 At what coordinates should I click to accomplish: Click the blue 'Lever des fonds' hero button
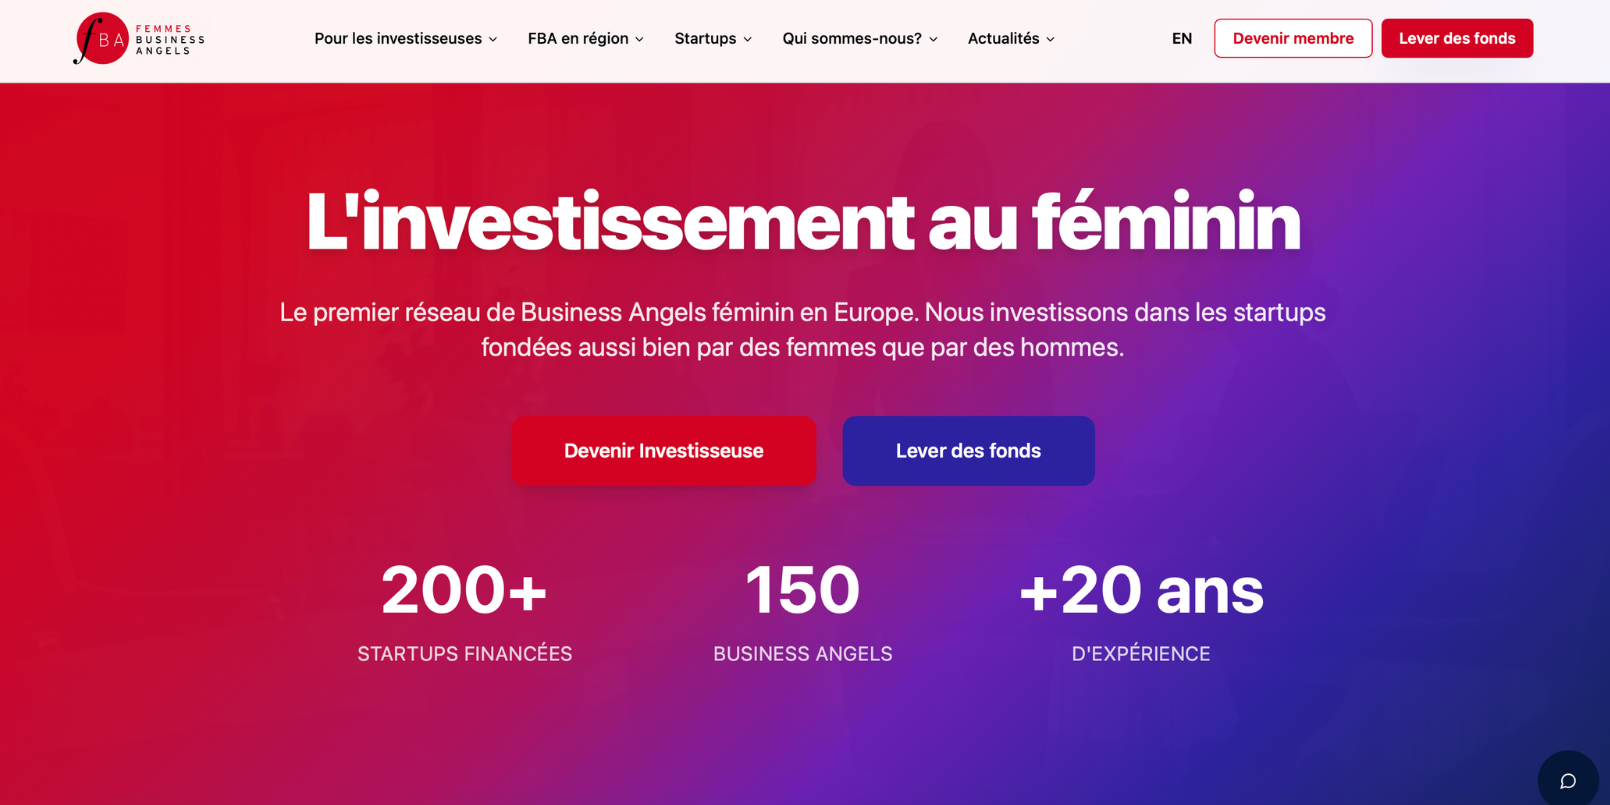[968, 451]
